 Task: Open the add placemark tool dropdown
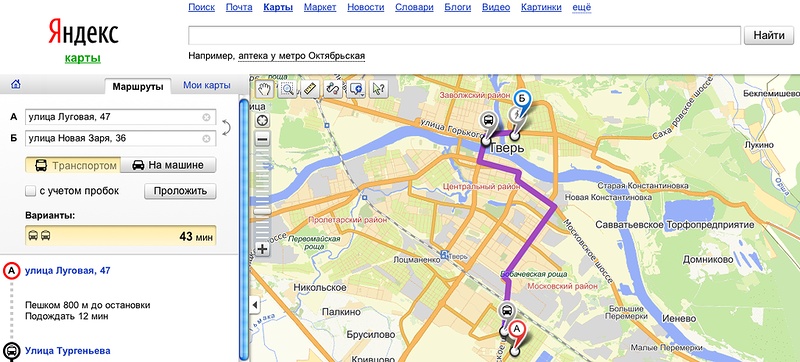coord(356,89)
